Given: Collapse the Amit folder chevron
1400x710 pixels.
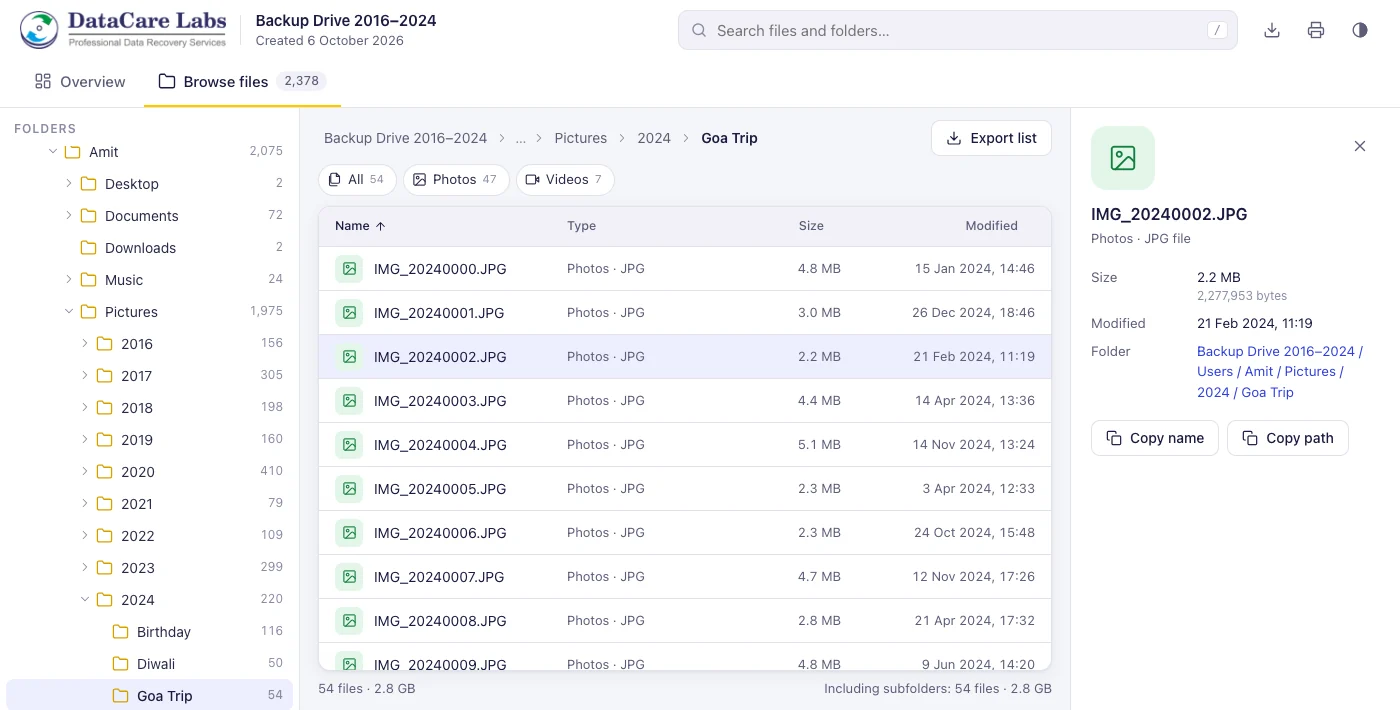Looking at the screenshot, I should [53, 152].
